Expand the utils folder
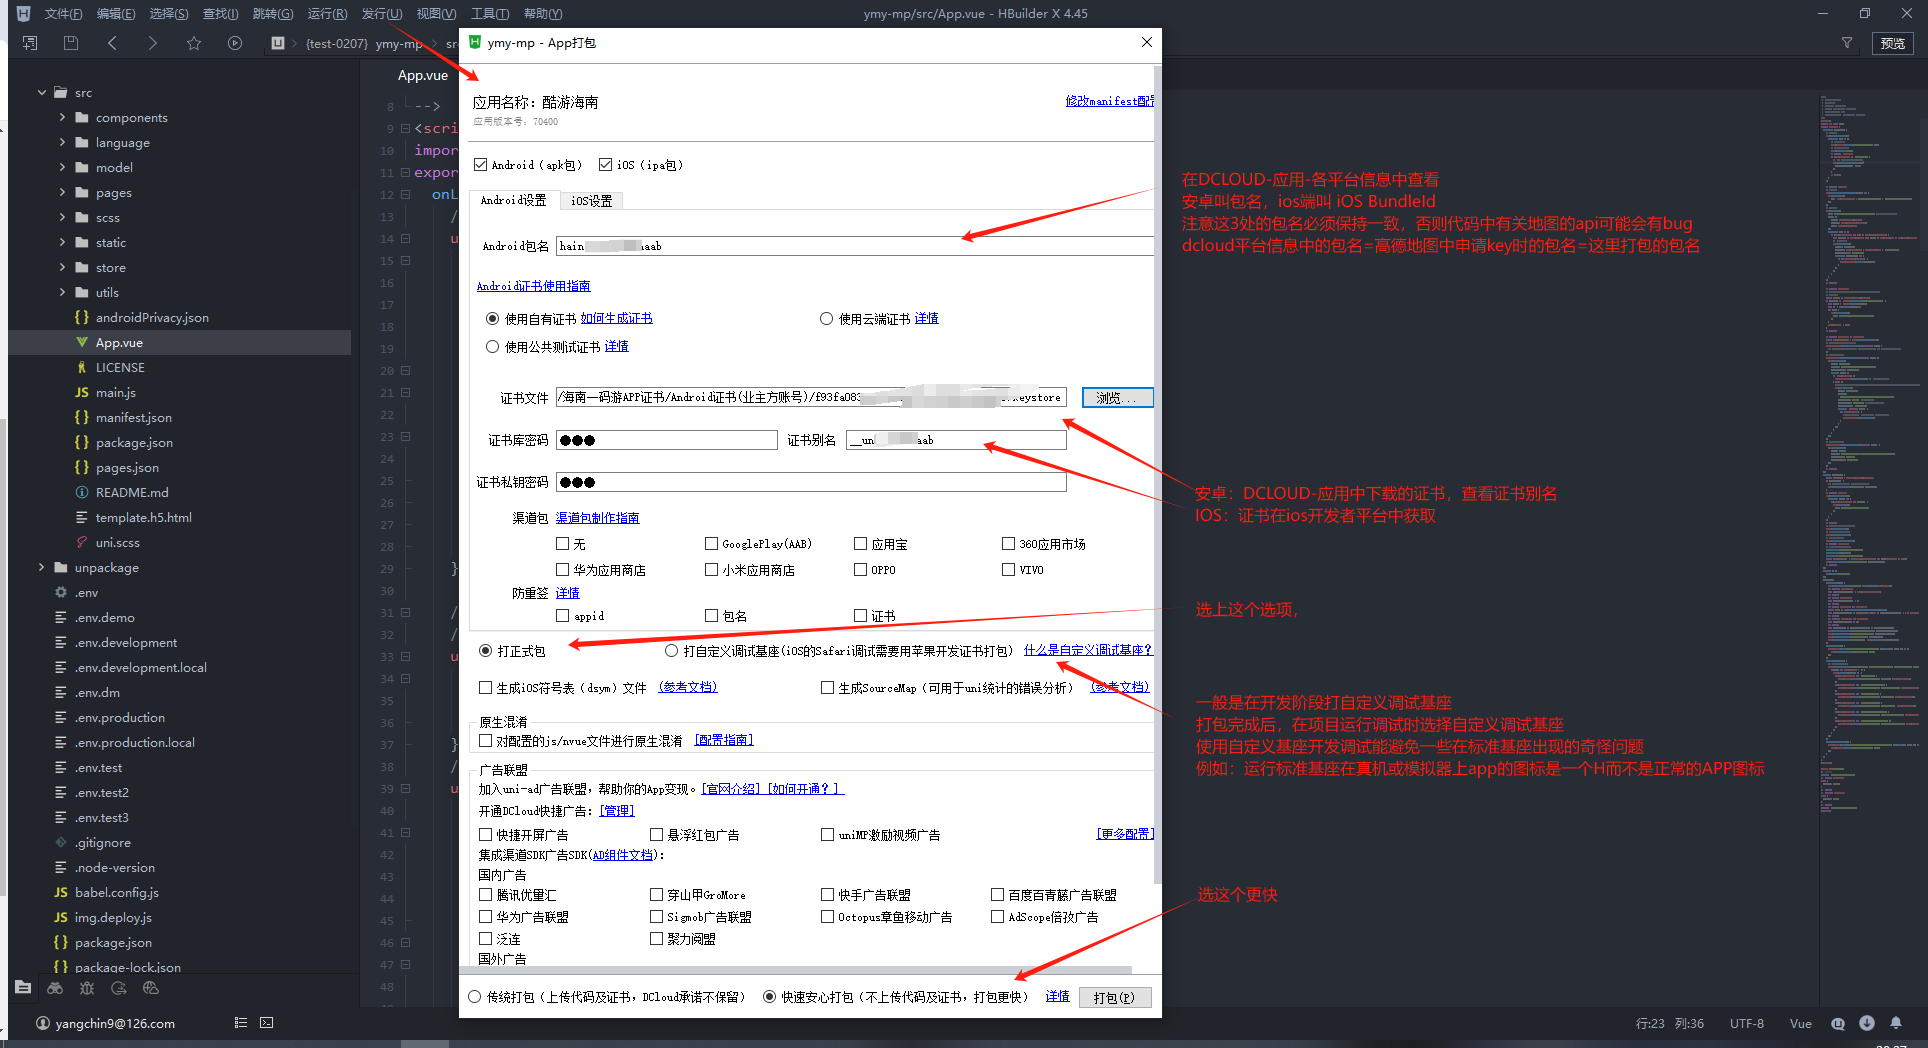Screen dimensions: 1928x1048 pyautogui.click(x=62, y=292)
